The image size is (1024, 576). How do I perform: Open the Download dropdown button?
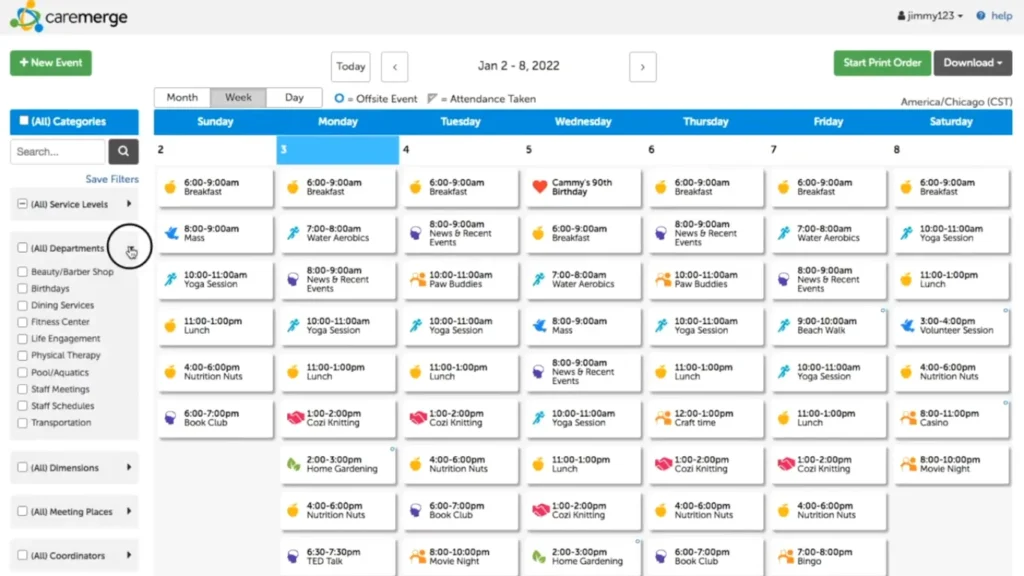coord(972,63)
